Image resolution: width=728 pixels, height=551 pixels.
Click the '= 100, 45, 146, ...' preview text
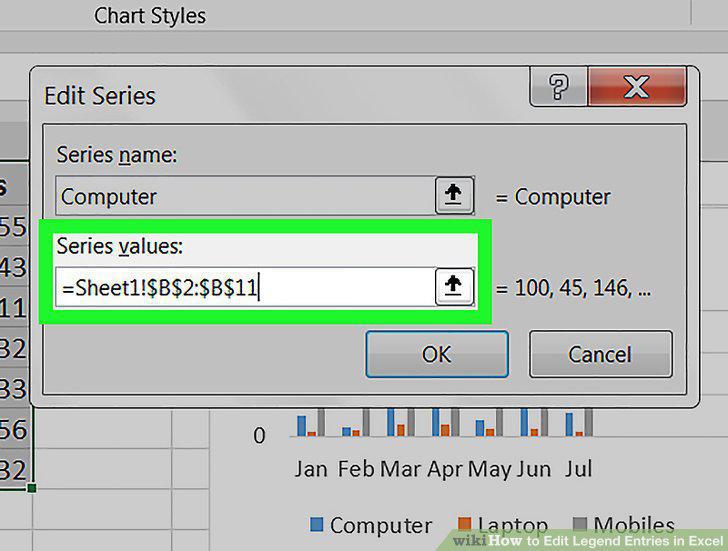click(x=573, y=288)
